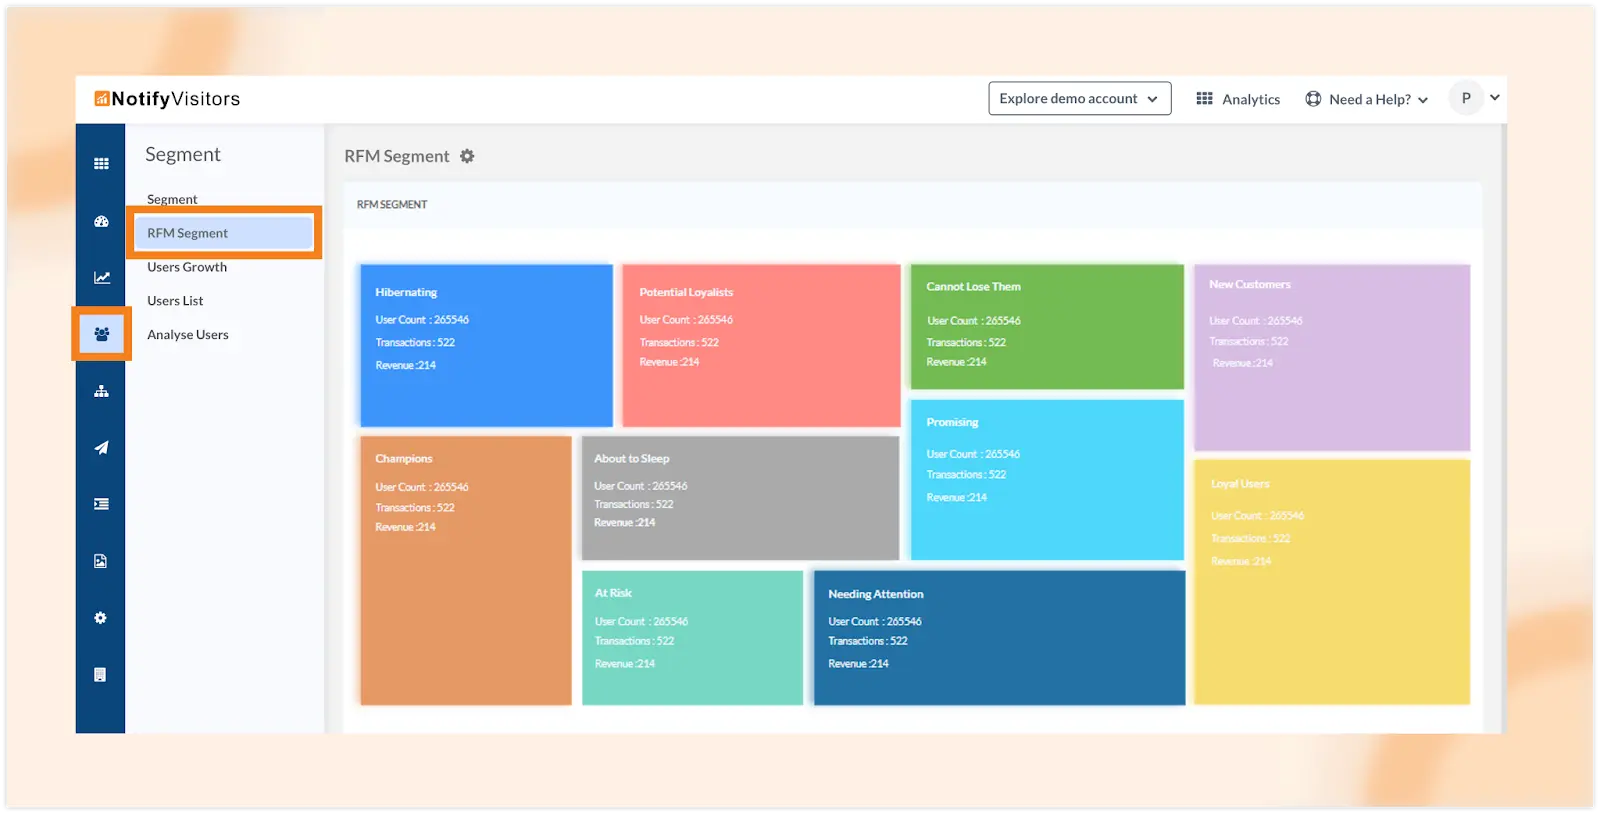Open the hierarchy sitemap icon in the sidebar

(x=101, y=391)
